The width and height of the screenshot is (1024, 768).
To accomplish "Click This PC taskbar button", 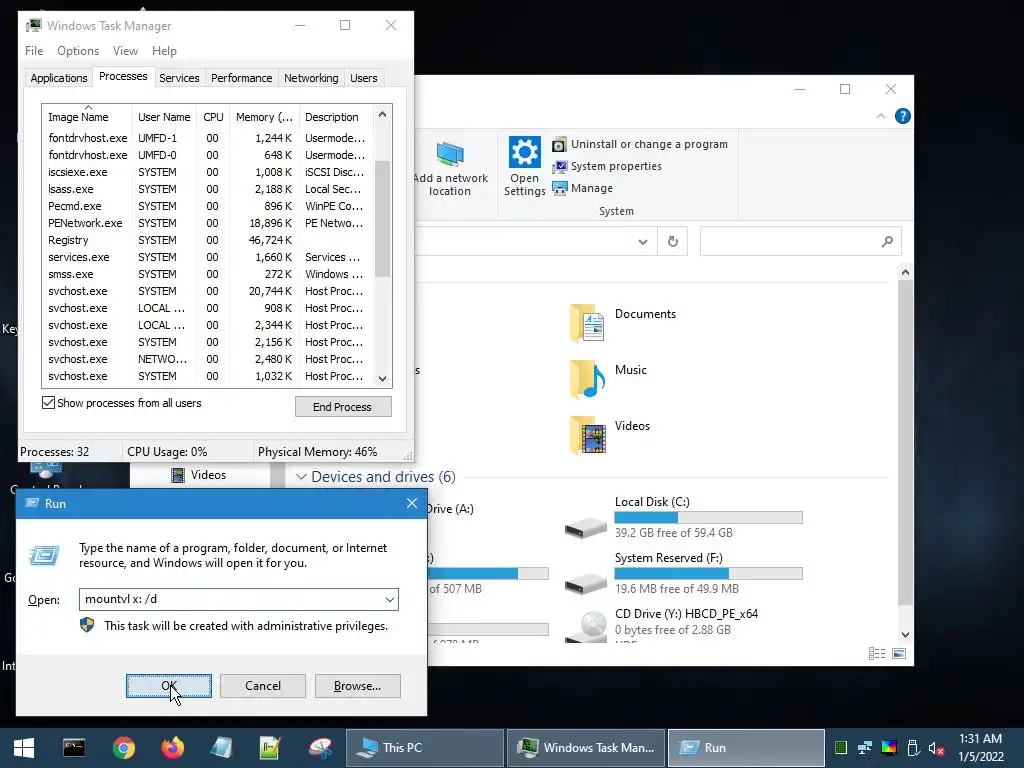I will click(x=424, y=748).
